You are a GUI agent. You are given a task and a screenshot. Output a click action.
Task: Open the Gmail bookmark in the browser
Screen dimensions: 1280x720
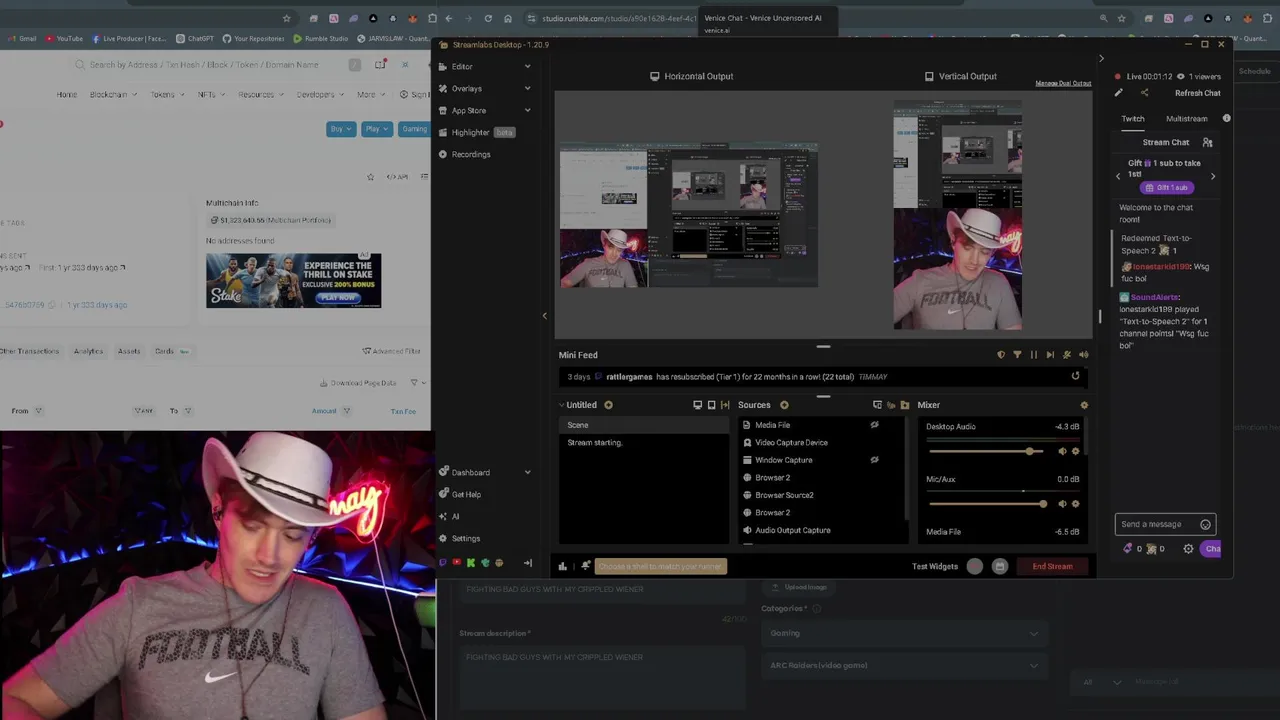[22, 39]
